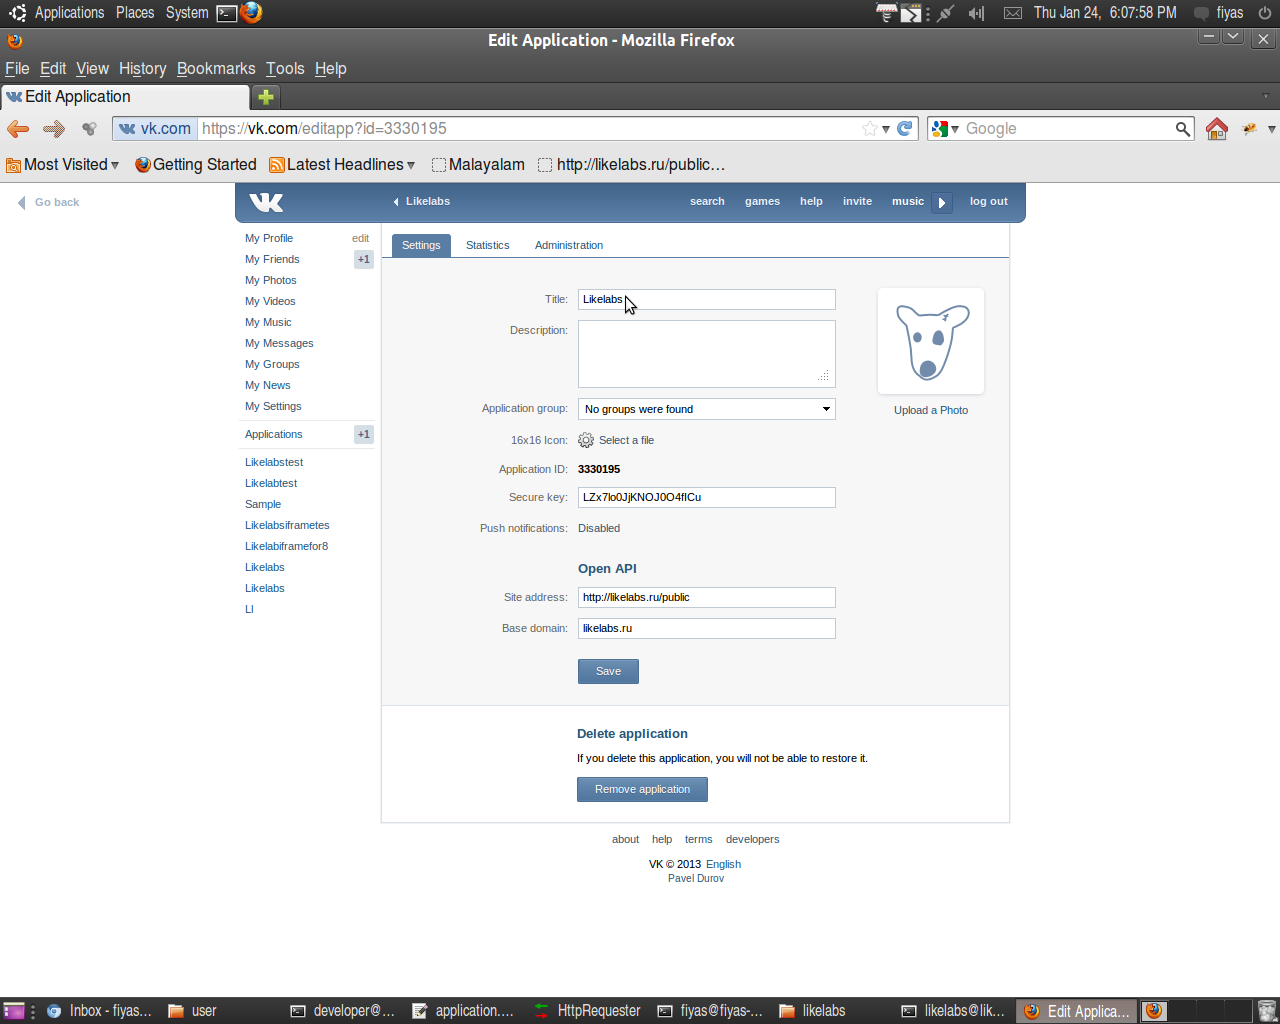Open the Bookmarks menu
Screen dimensions: 1280x1024
[216, 69]
